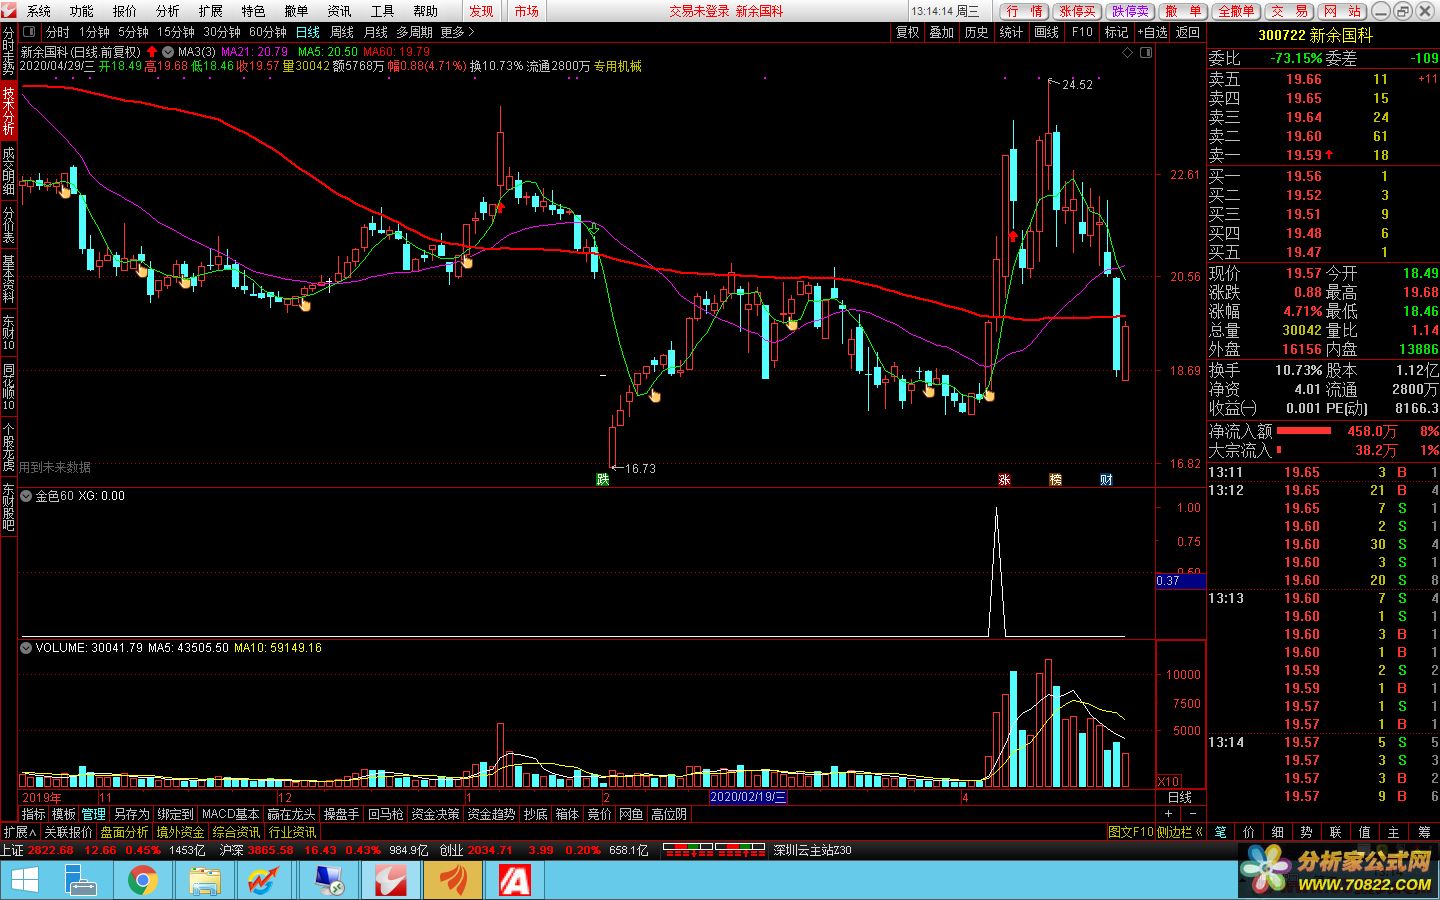Toggle 标记 mark on the stock

click(1116, 32)
